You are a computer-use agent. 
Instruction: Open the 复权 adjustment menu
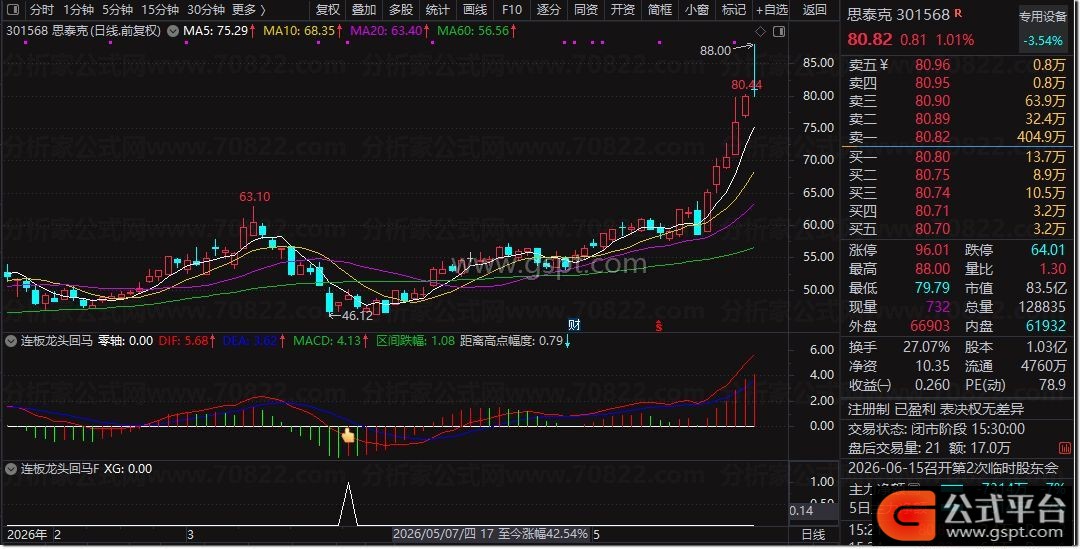tap(328, 10)
